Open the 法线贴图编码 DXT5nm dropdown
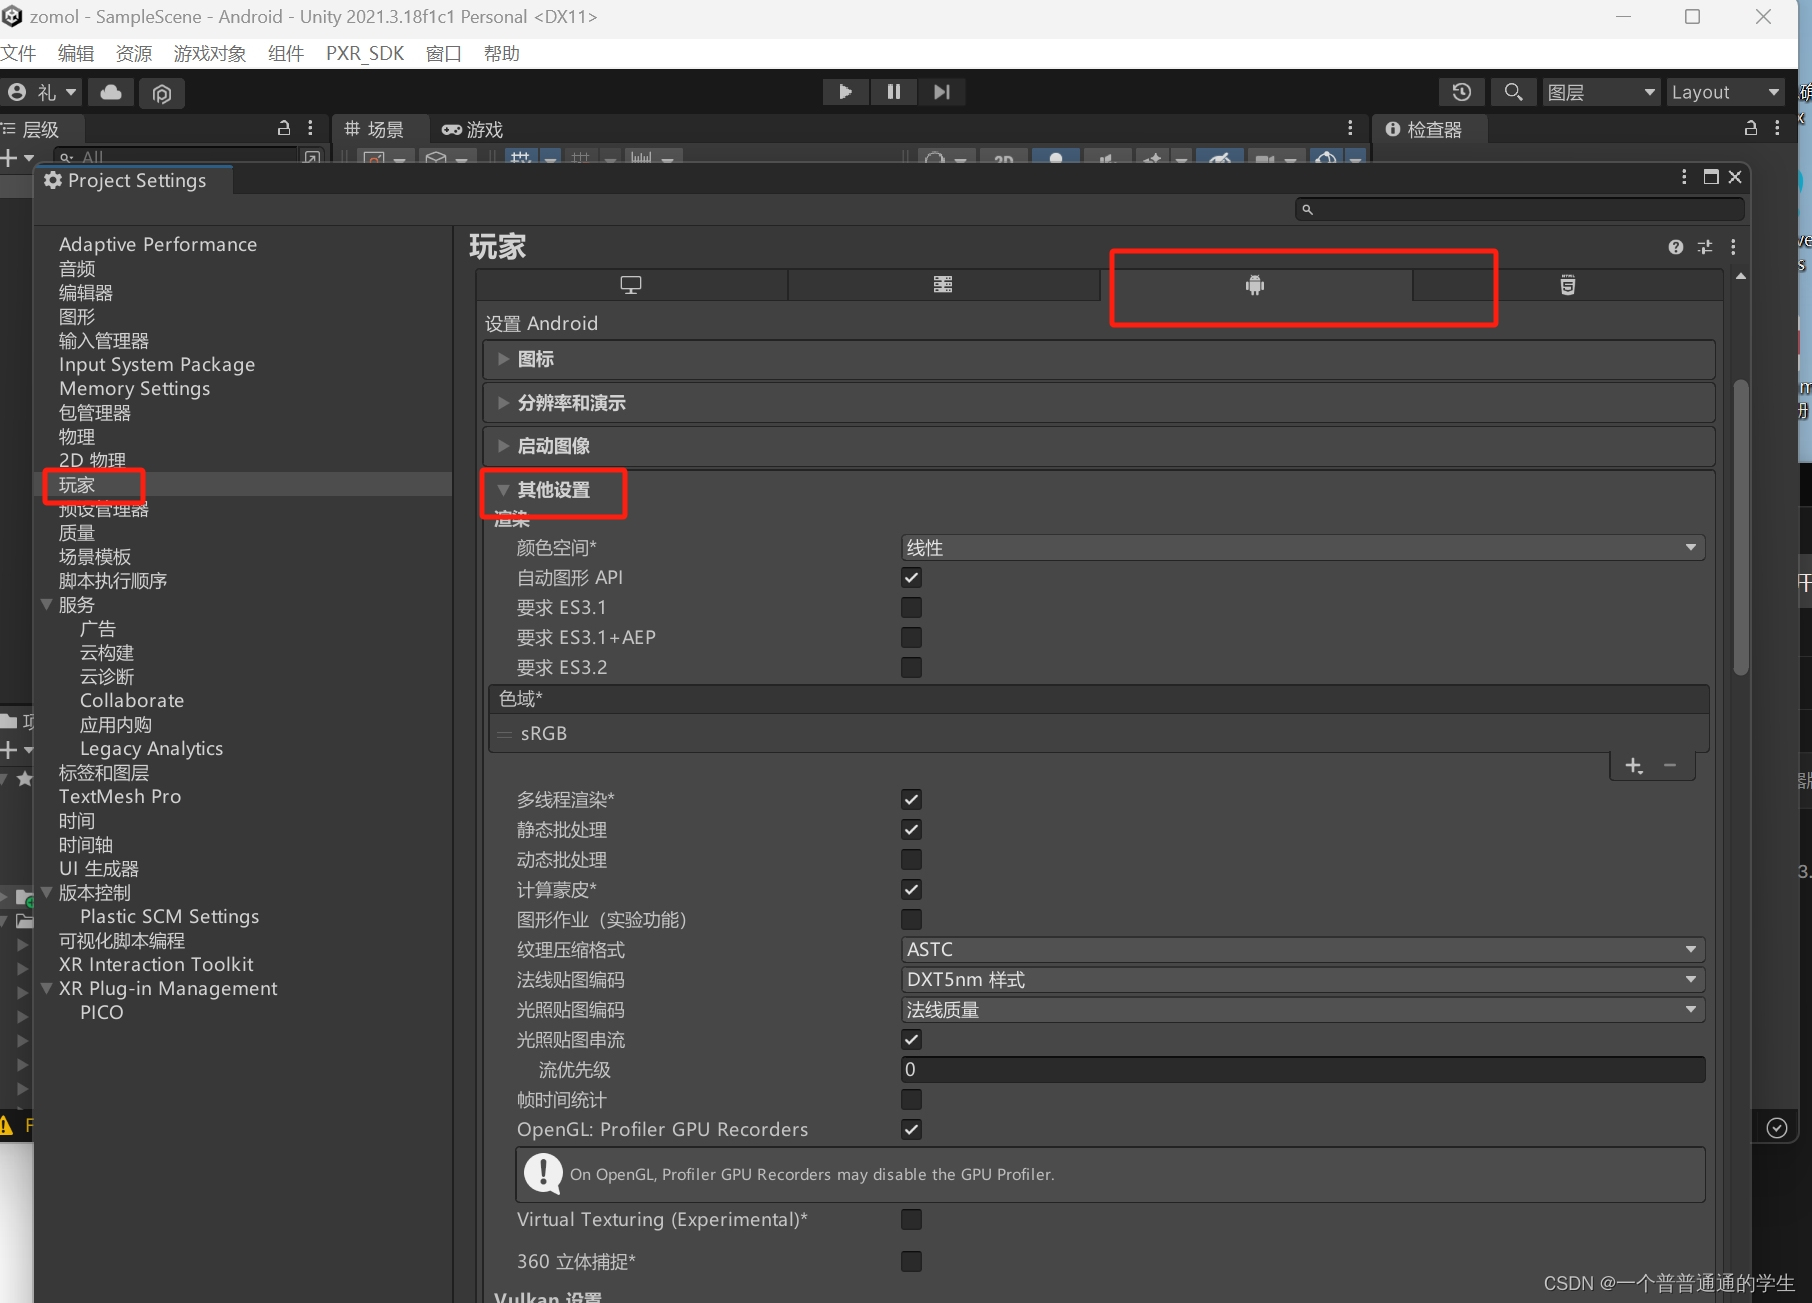Viewport: 1812px width, 1303px height. point(1303,980)
